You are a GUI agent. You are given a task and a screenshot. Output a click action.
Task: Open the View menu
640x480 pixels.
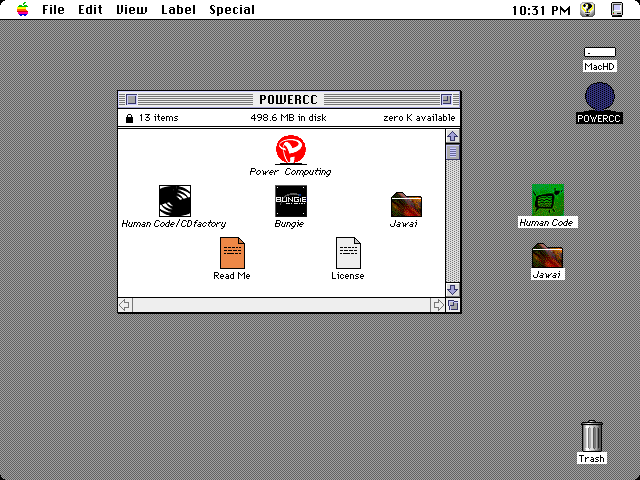[132, 9]
